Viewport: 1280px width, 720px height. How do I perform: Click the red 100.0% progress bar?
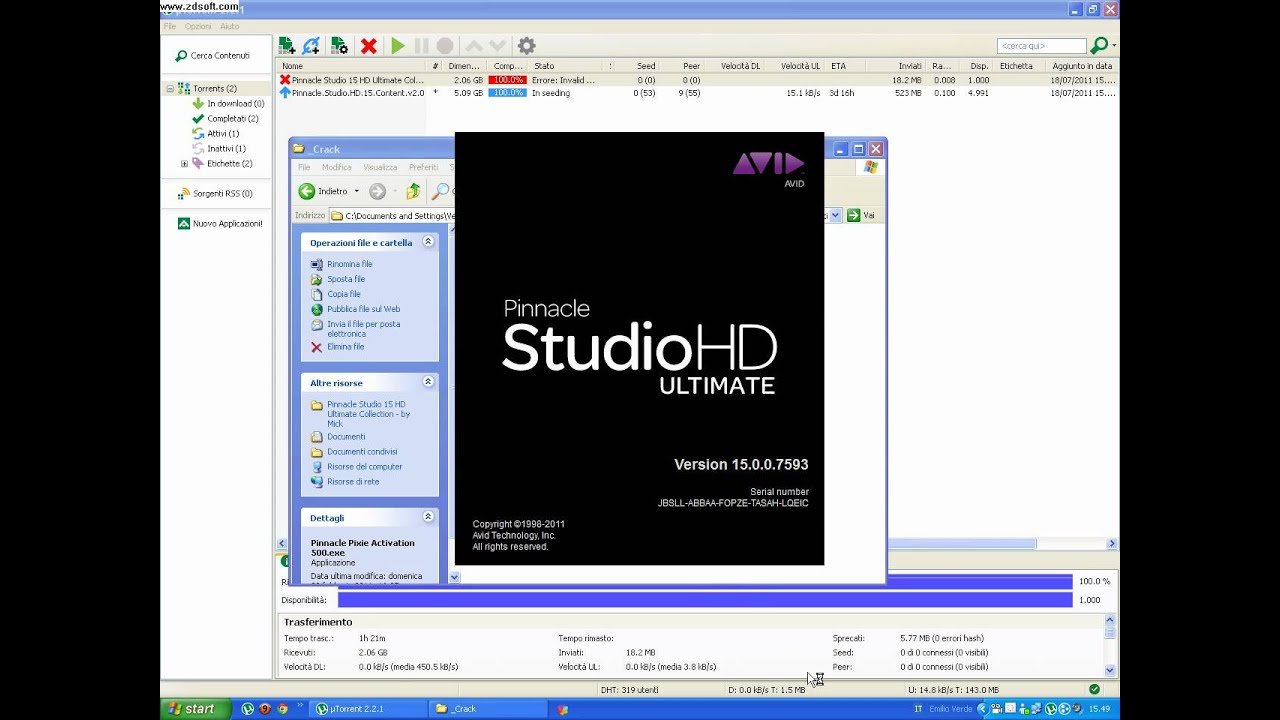coord(507,80)
